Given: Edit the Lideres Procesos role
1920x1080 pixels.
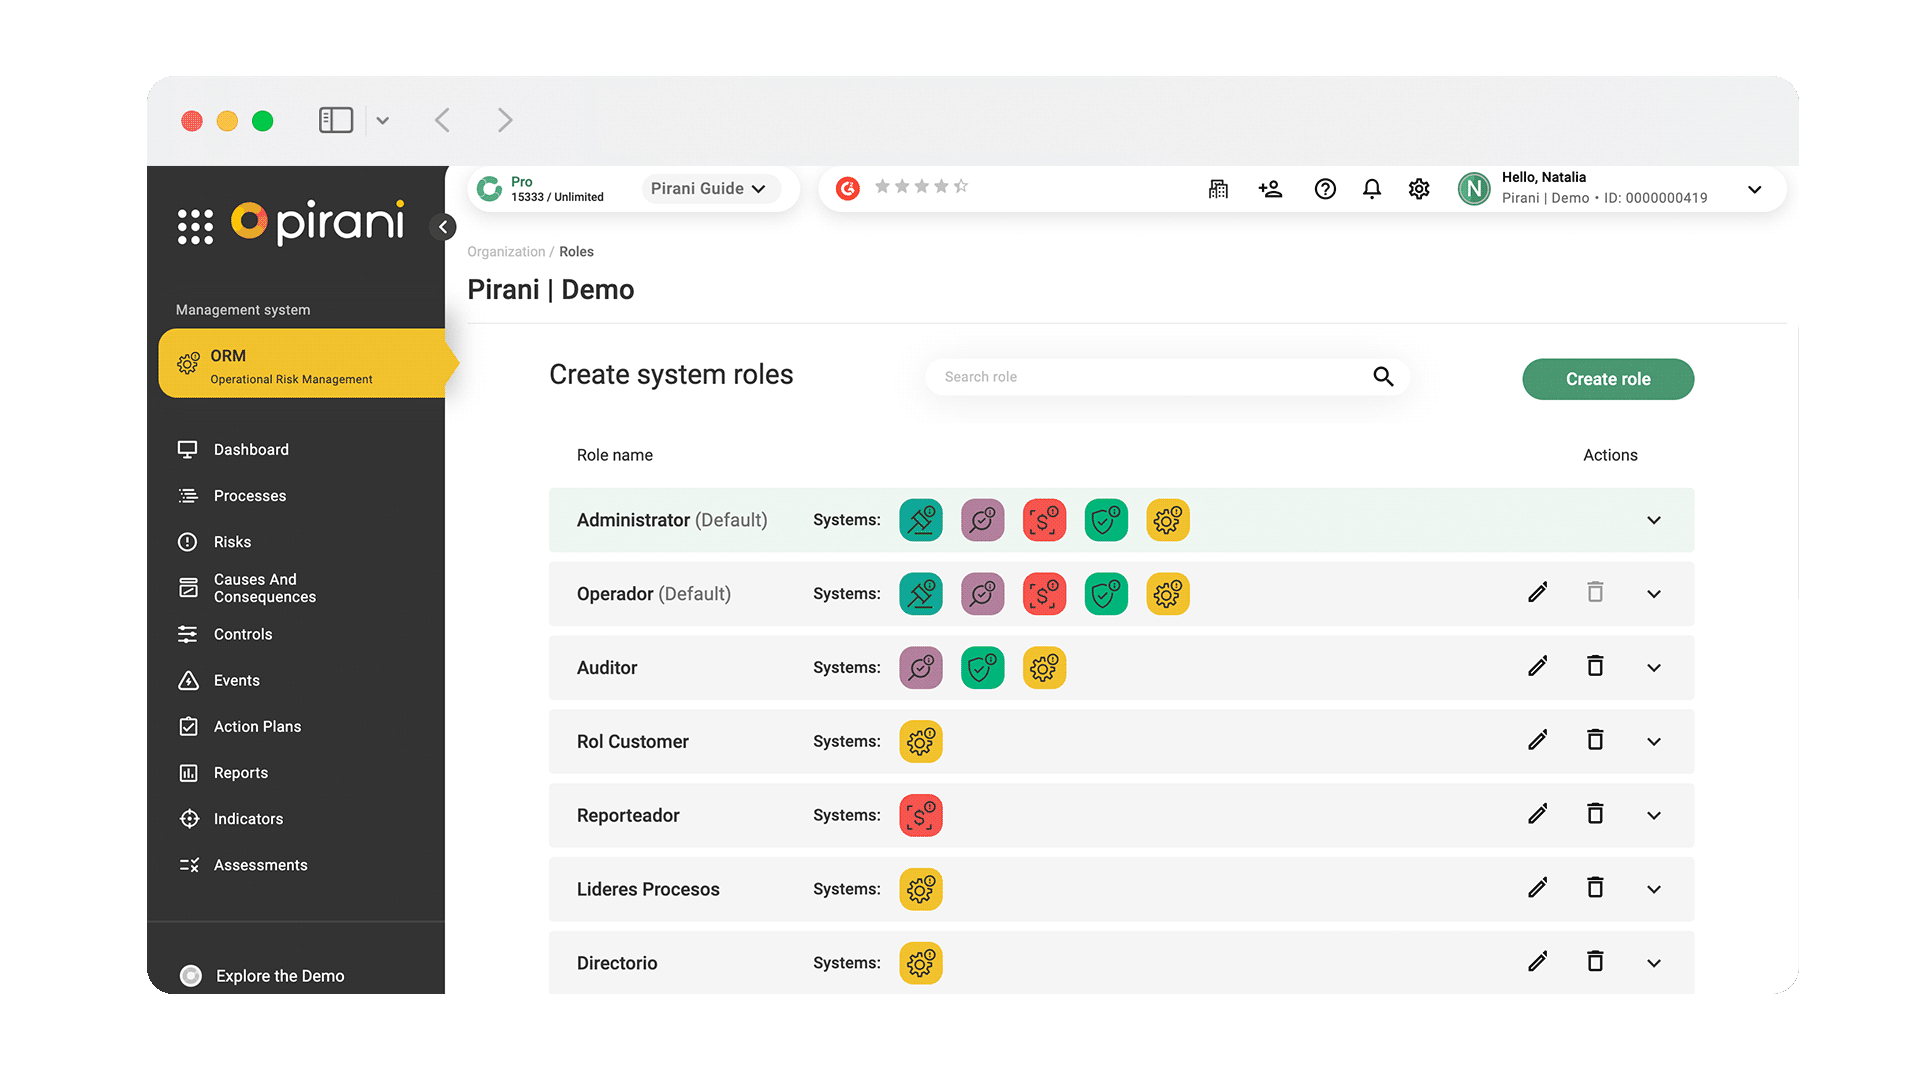Looking at the screenshot, I should point(1538,888).
